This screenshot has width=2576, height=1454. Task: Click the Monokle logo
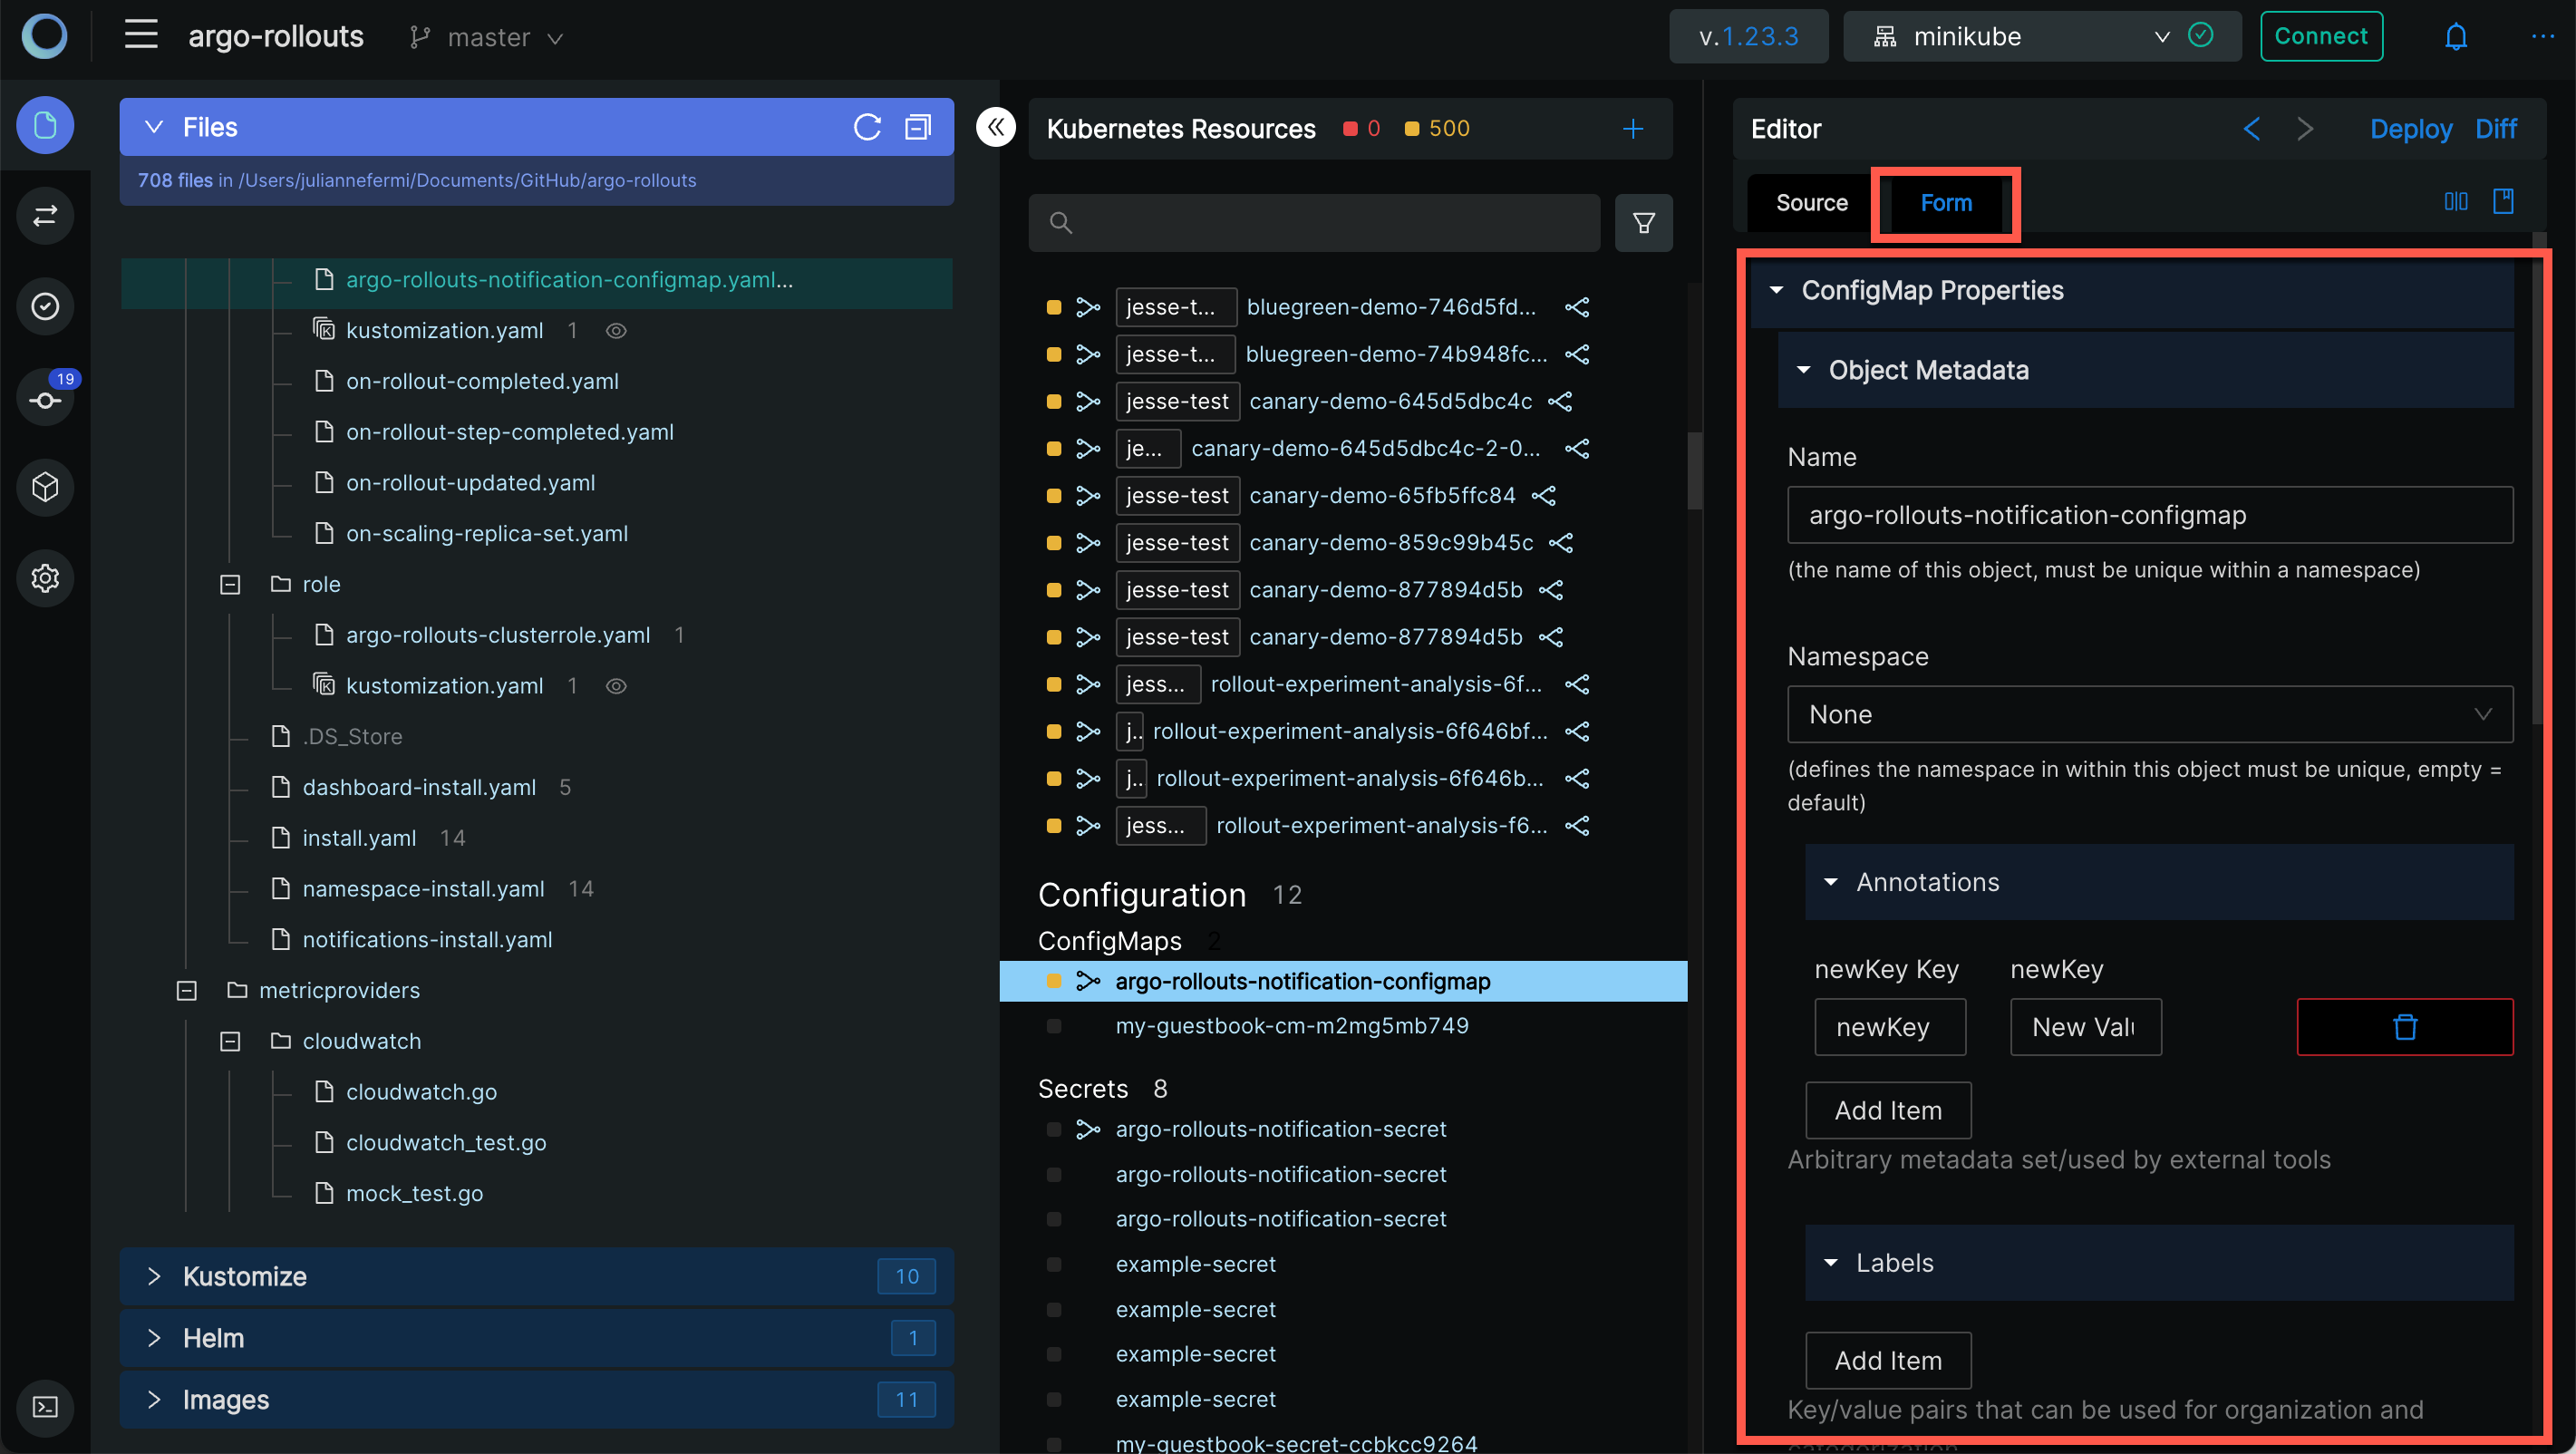pos(44,36)
